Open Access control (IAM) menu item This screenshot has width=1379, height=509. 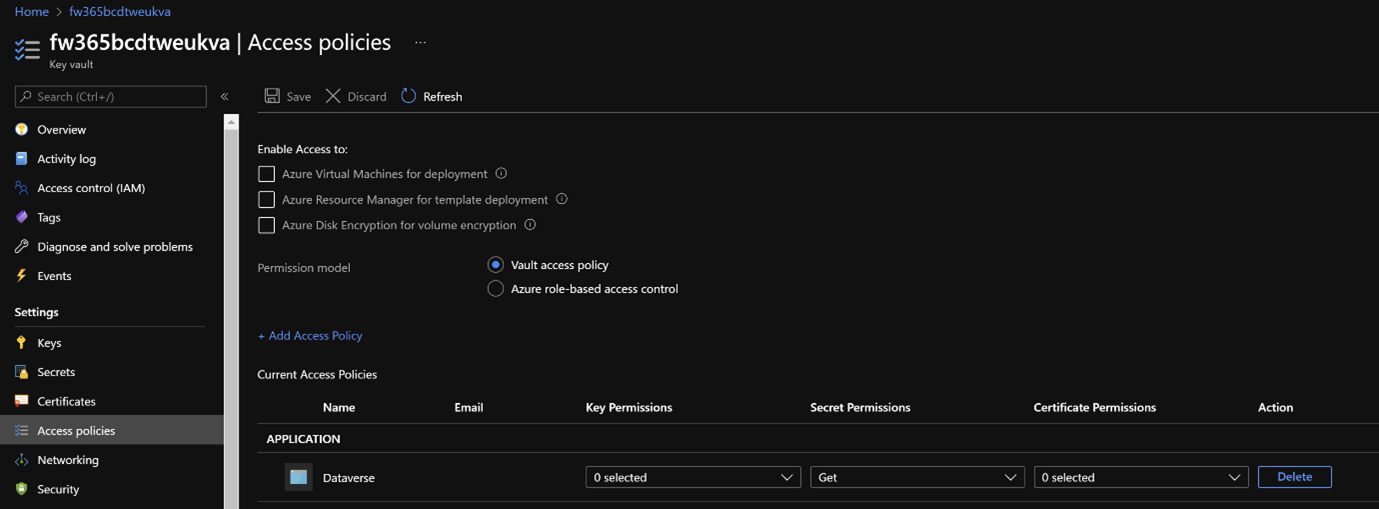click(x=90, y=188)
